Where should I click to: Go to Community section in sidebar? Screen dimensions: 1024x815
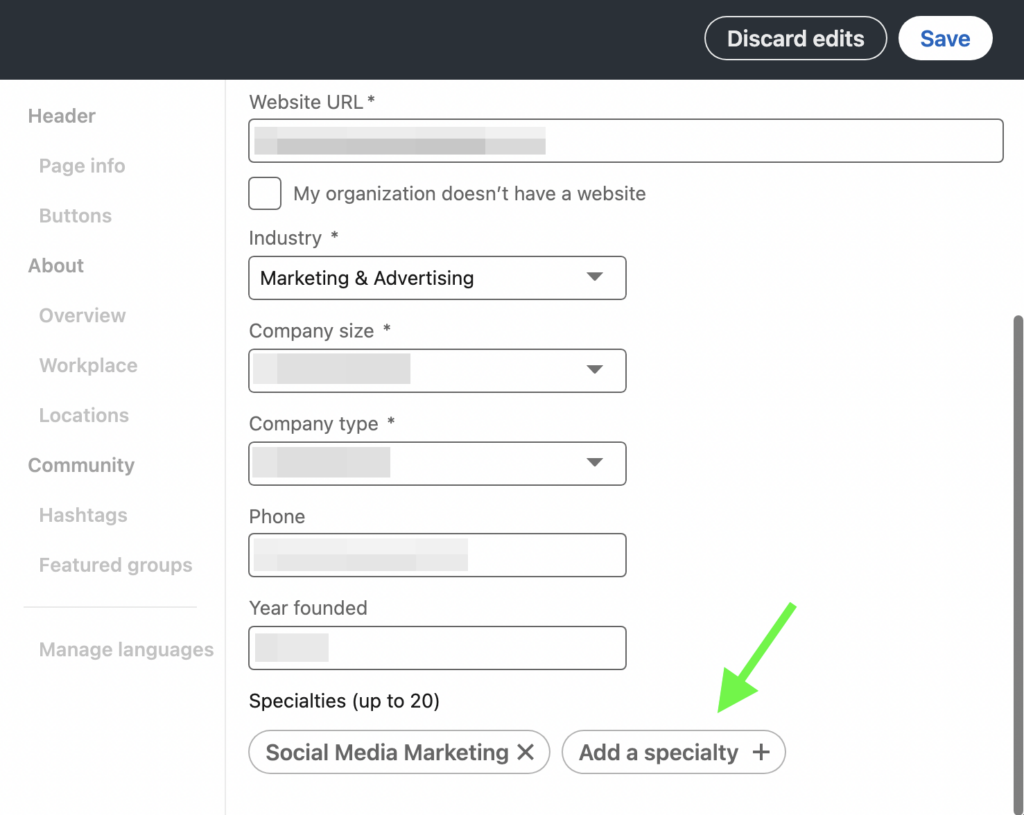point(81,465)
